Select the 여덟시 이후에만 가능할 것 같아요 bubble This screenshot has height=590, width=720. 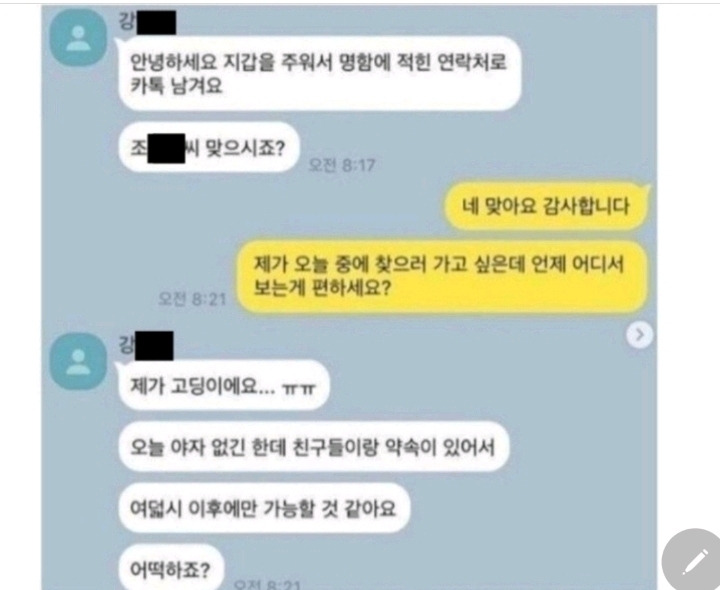click(264, 508)
